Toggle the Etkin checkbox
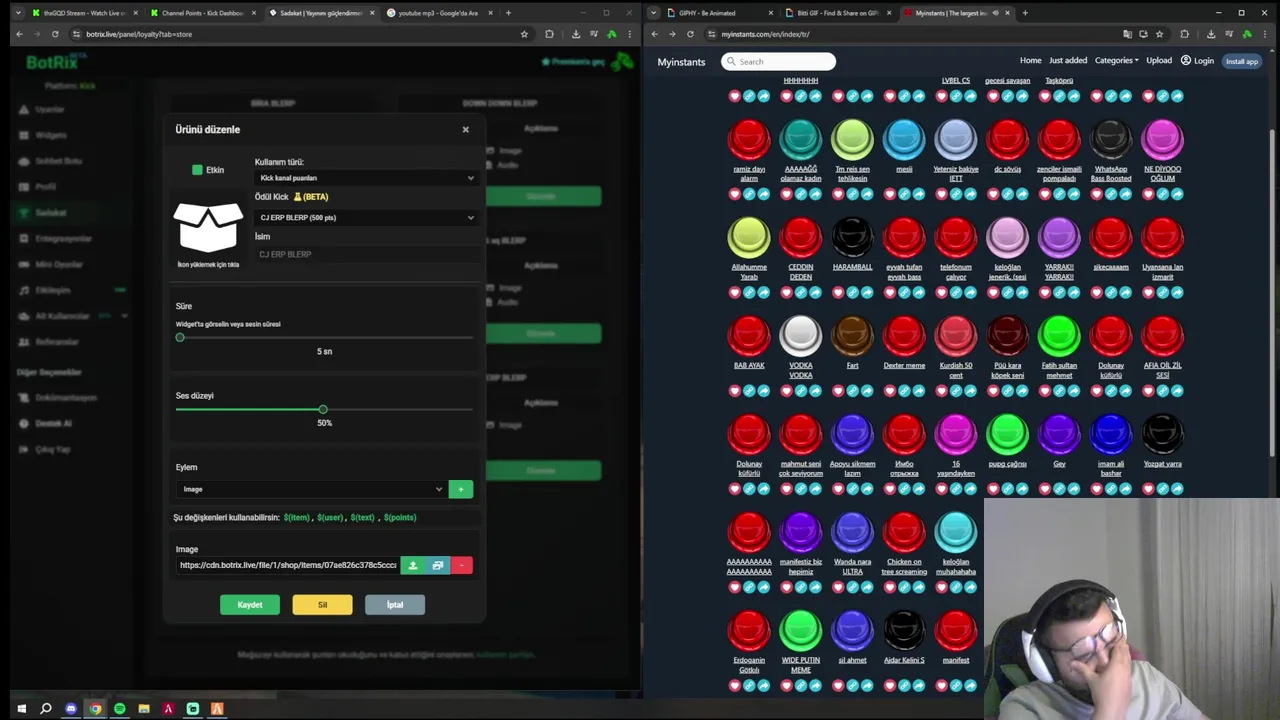 (x=197, y=170)
